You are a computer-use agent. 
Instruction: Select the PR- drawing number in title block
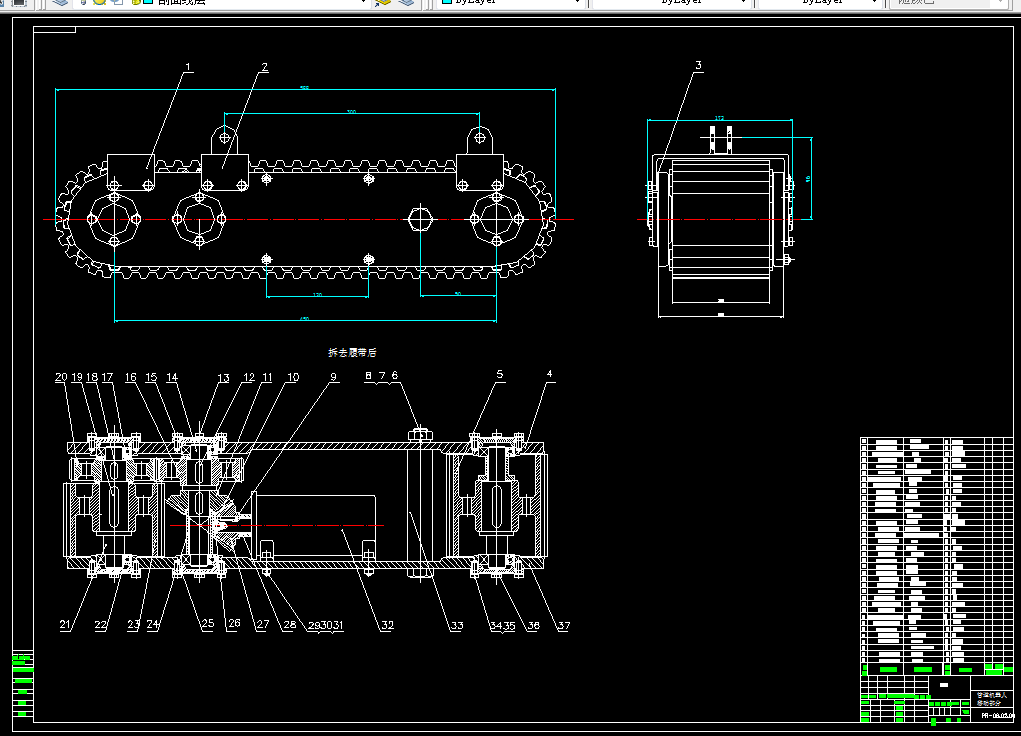pyautogui.click(x=998, y=716)
